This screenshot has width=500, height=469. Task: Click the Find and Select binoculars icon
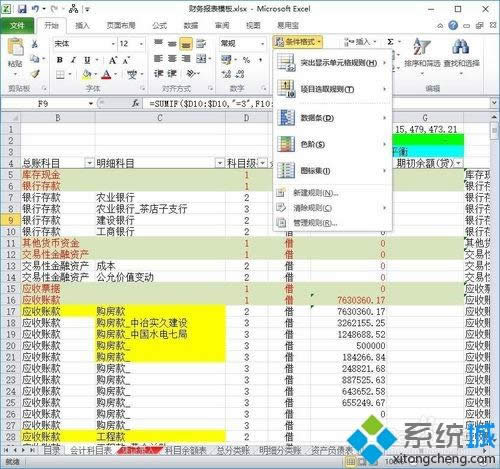(x=461, y=47)
